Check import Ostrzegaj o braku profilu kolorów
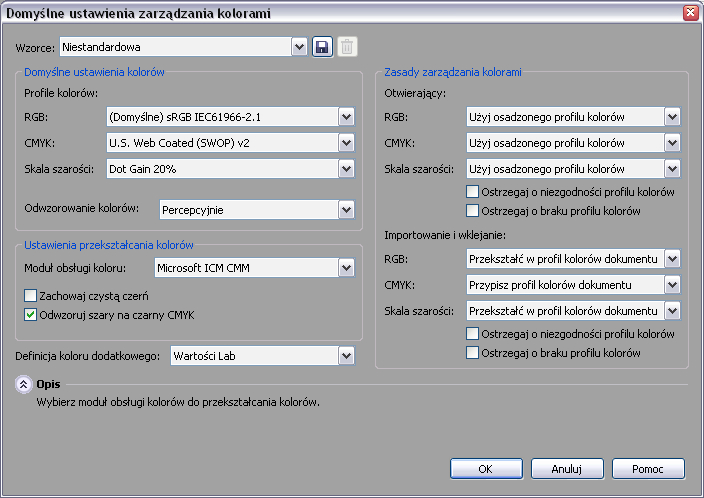Image resolution: width=704 pixels, height=498 pixels. point(473,353)
